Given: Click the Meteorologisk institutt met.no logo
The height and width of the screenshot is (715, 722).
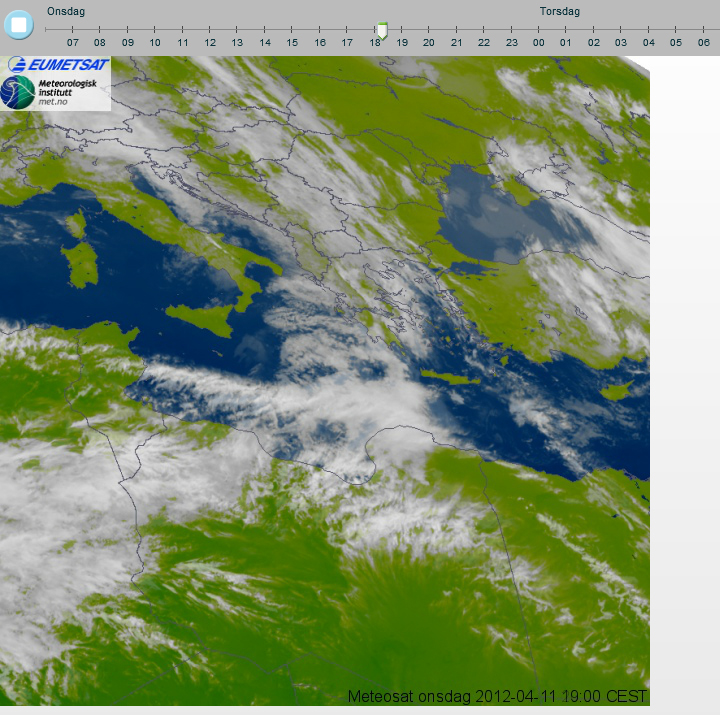Looking at the screenshot, I should click(56, 93).
